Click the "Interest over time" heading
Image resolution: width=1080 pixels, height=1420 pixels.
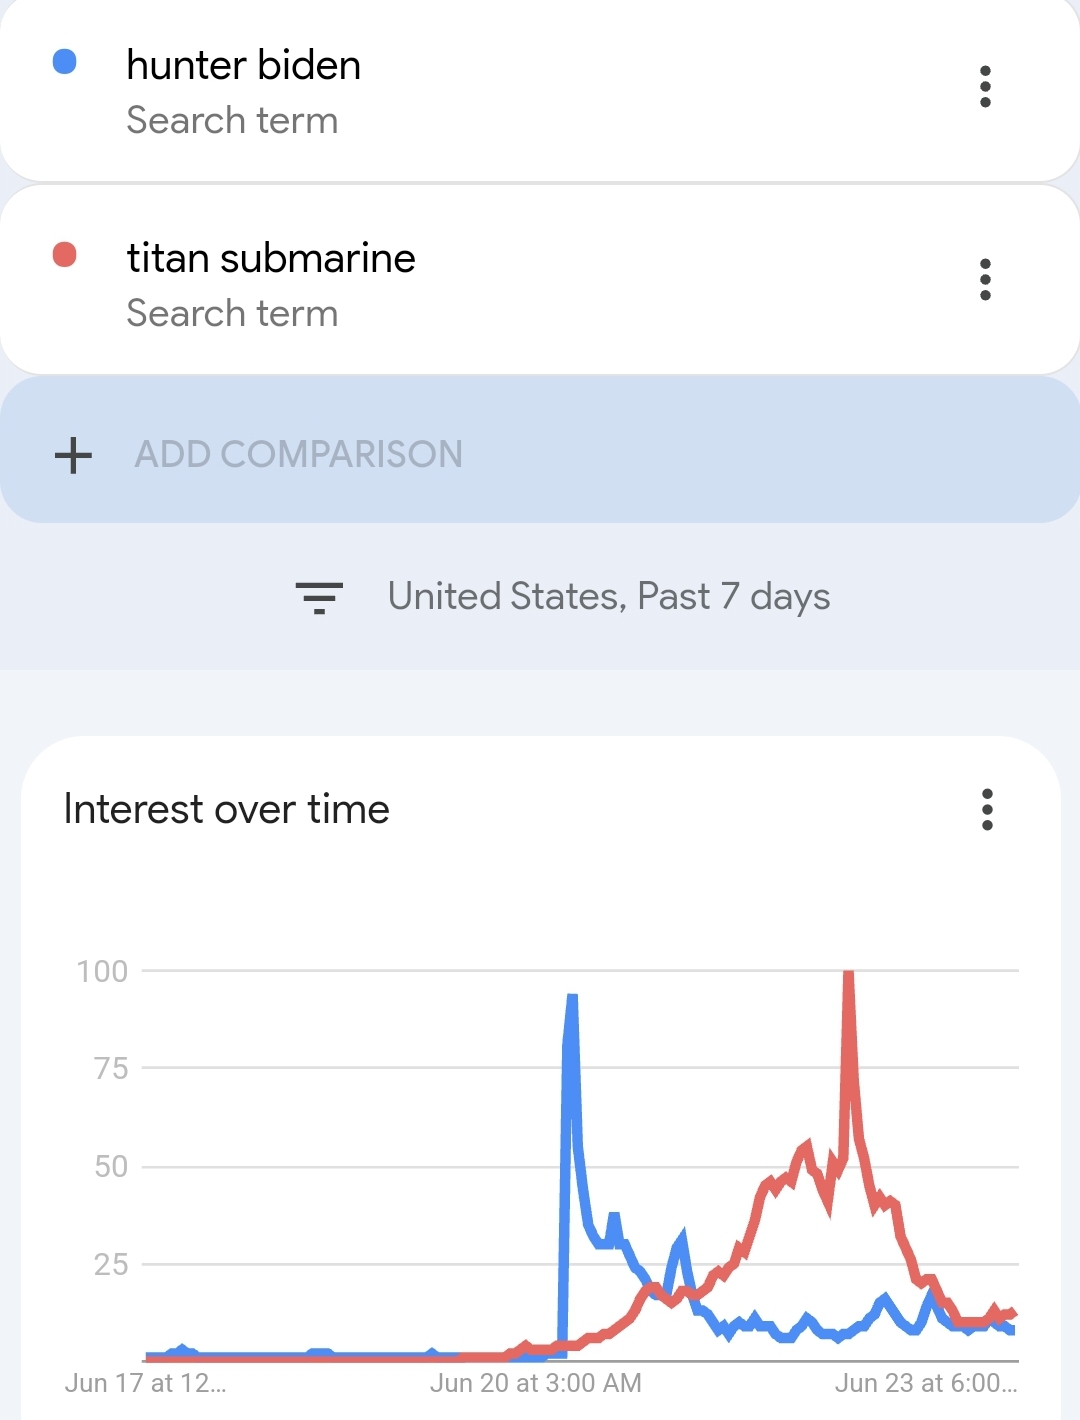pyautogui.click(x=226, y=809)
